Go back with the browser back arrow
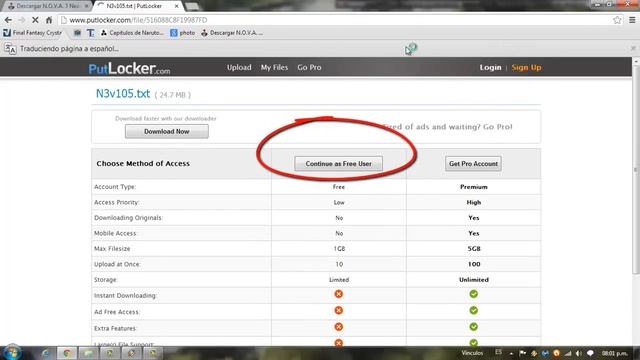 (8, 20)
